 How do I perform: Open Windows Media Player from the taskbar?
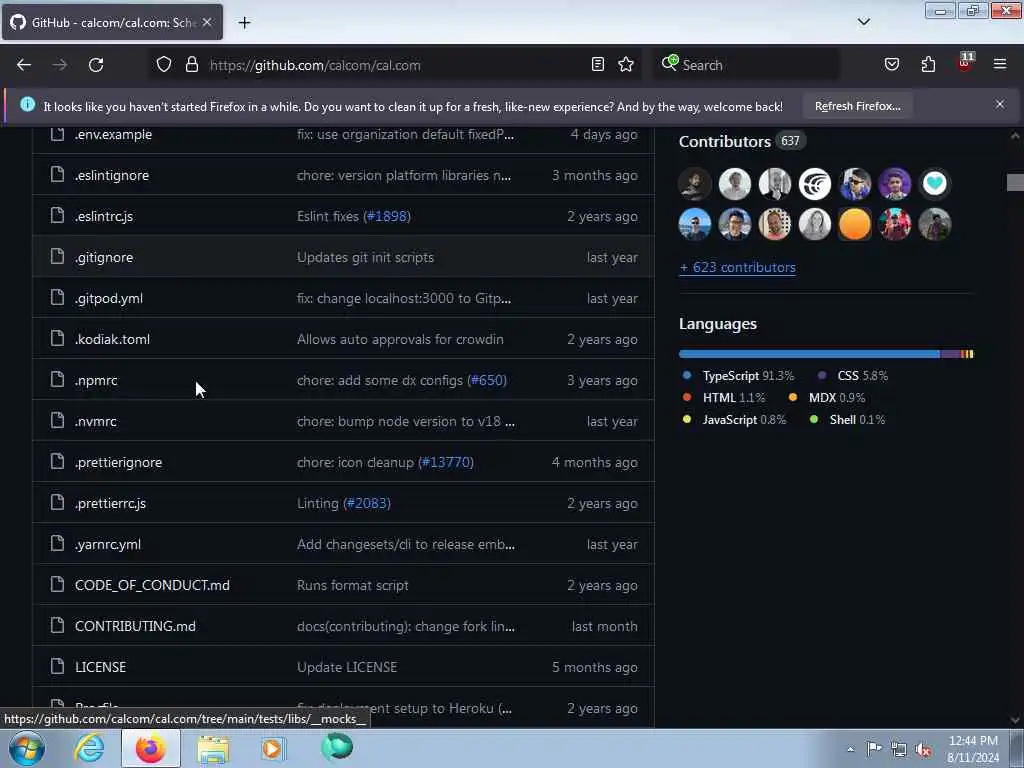pos(273,748)
